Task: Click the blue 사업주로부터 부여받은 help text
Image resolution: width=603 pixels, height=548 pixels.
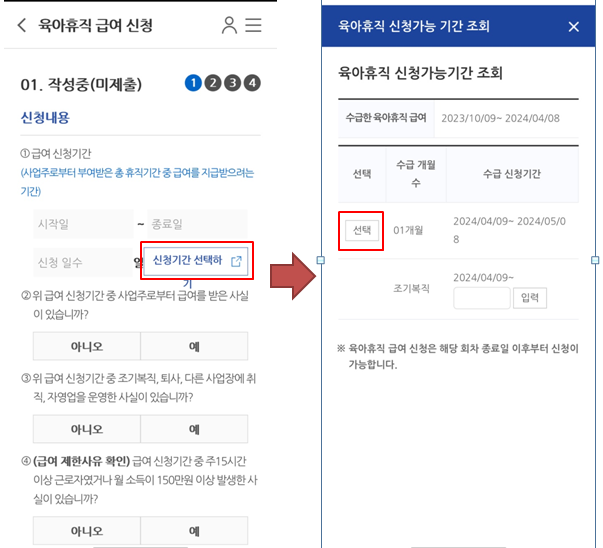Action: [x=137, y=182]
